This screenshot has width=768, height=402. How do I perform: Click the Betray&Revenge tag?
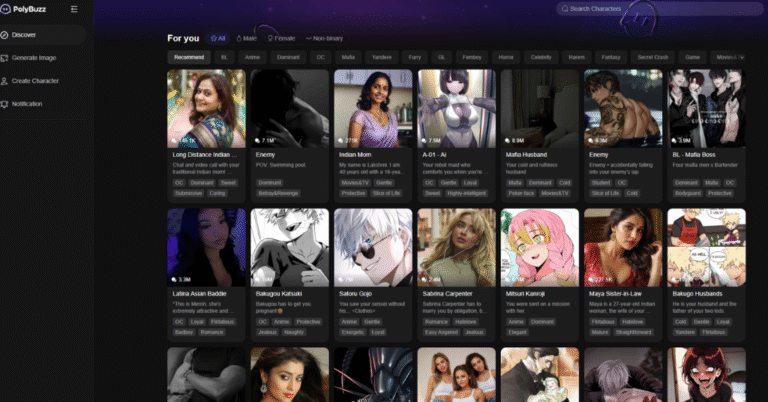(278, 193)
